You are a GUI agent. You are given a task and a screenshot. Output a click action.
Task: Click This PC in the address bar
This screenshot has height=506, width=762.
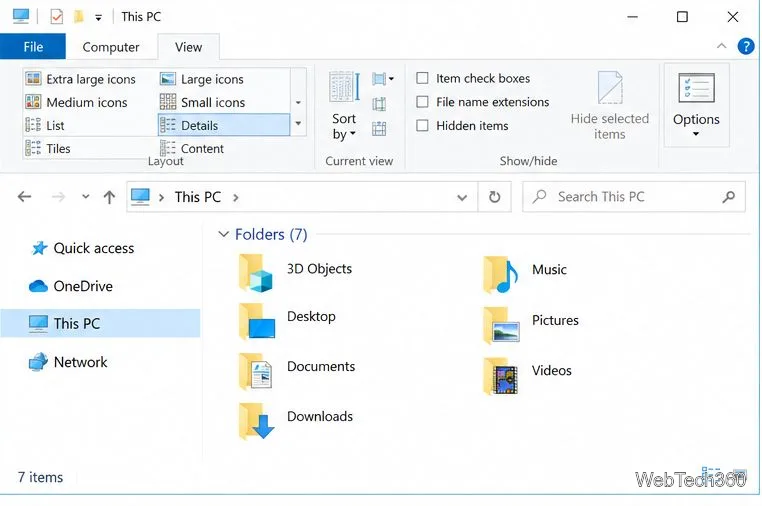coord(198,197)
